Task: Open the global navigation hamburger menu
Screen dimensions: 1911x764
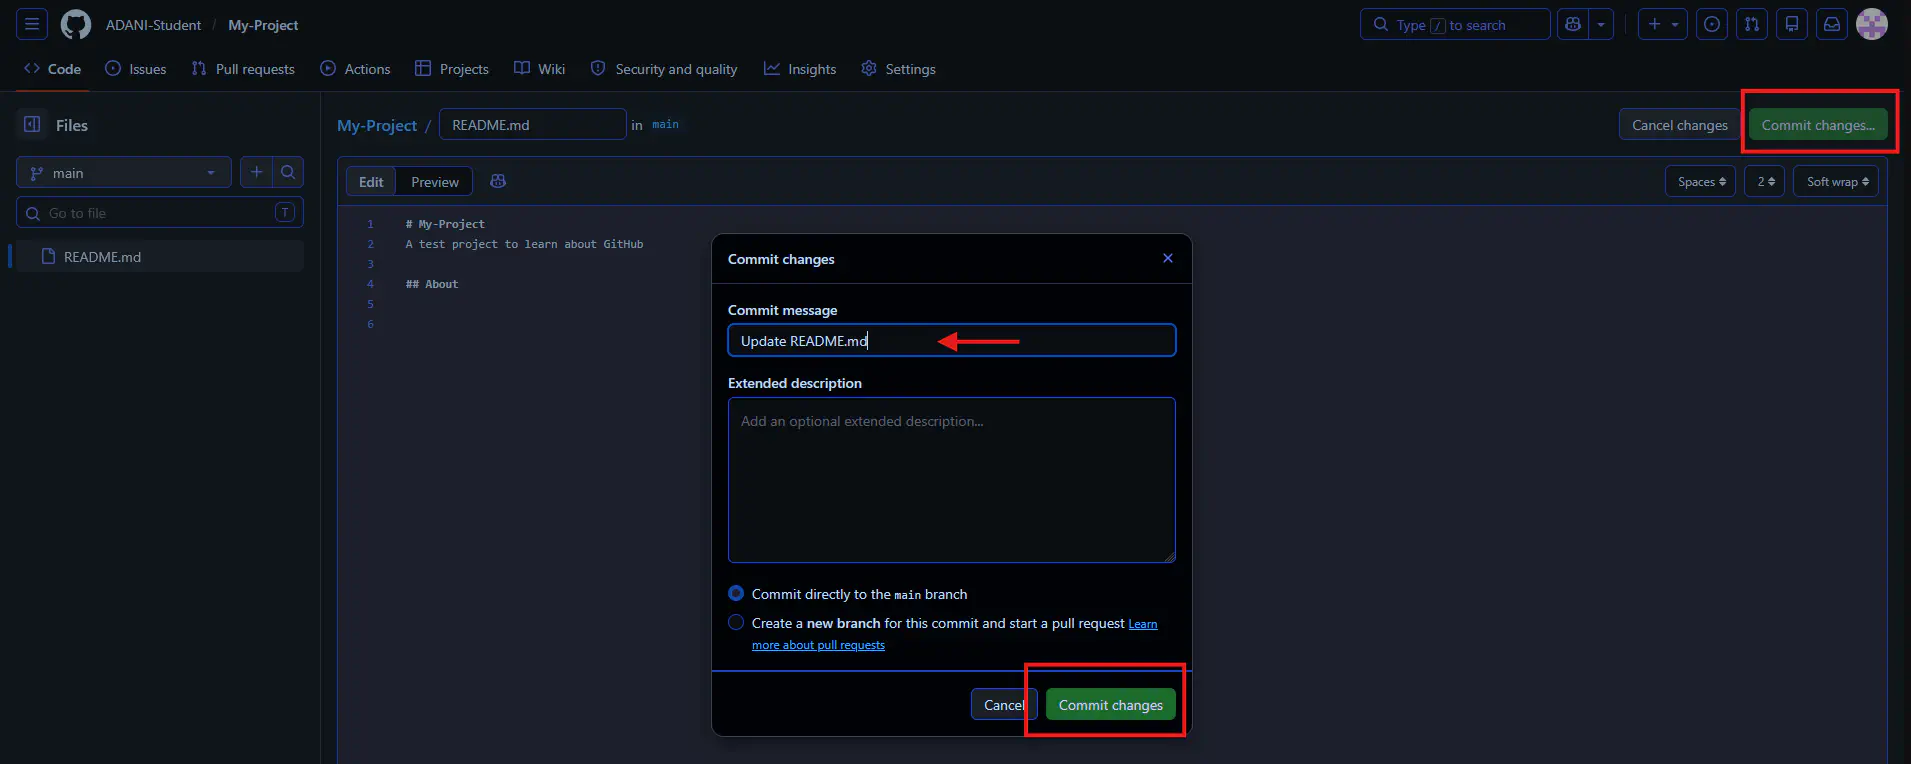Action: (32, 24)
